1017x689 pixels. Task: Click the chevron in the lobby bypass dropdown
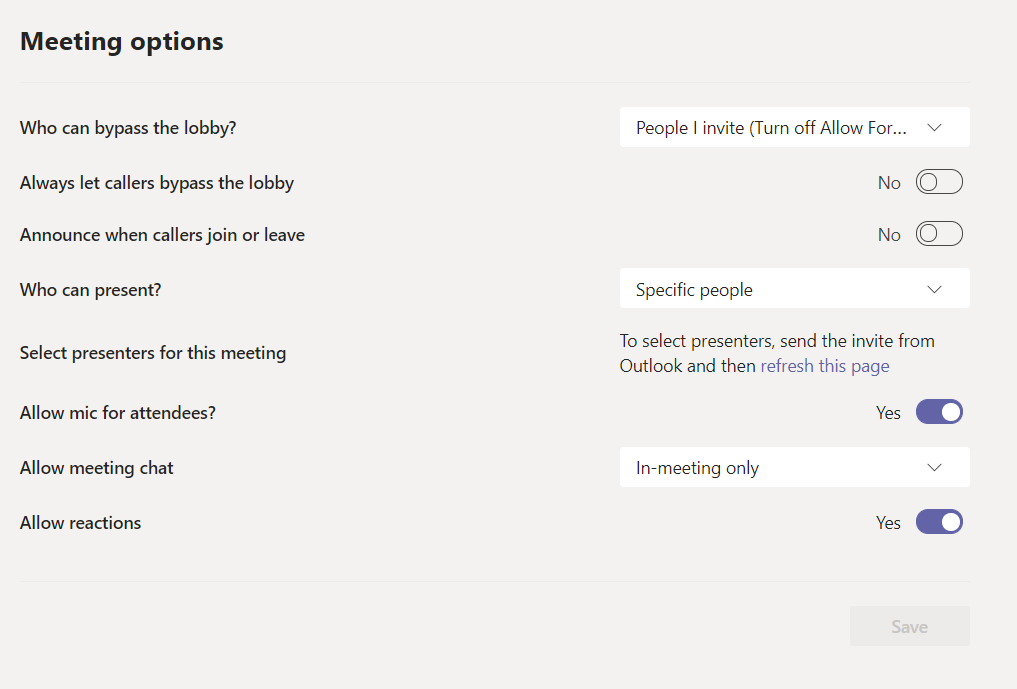(935, 128)
